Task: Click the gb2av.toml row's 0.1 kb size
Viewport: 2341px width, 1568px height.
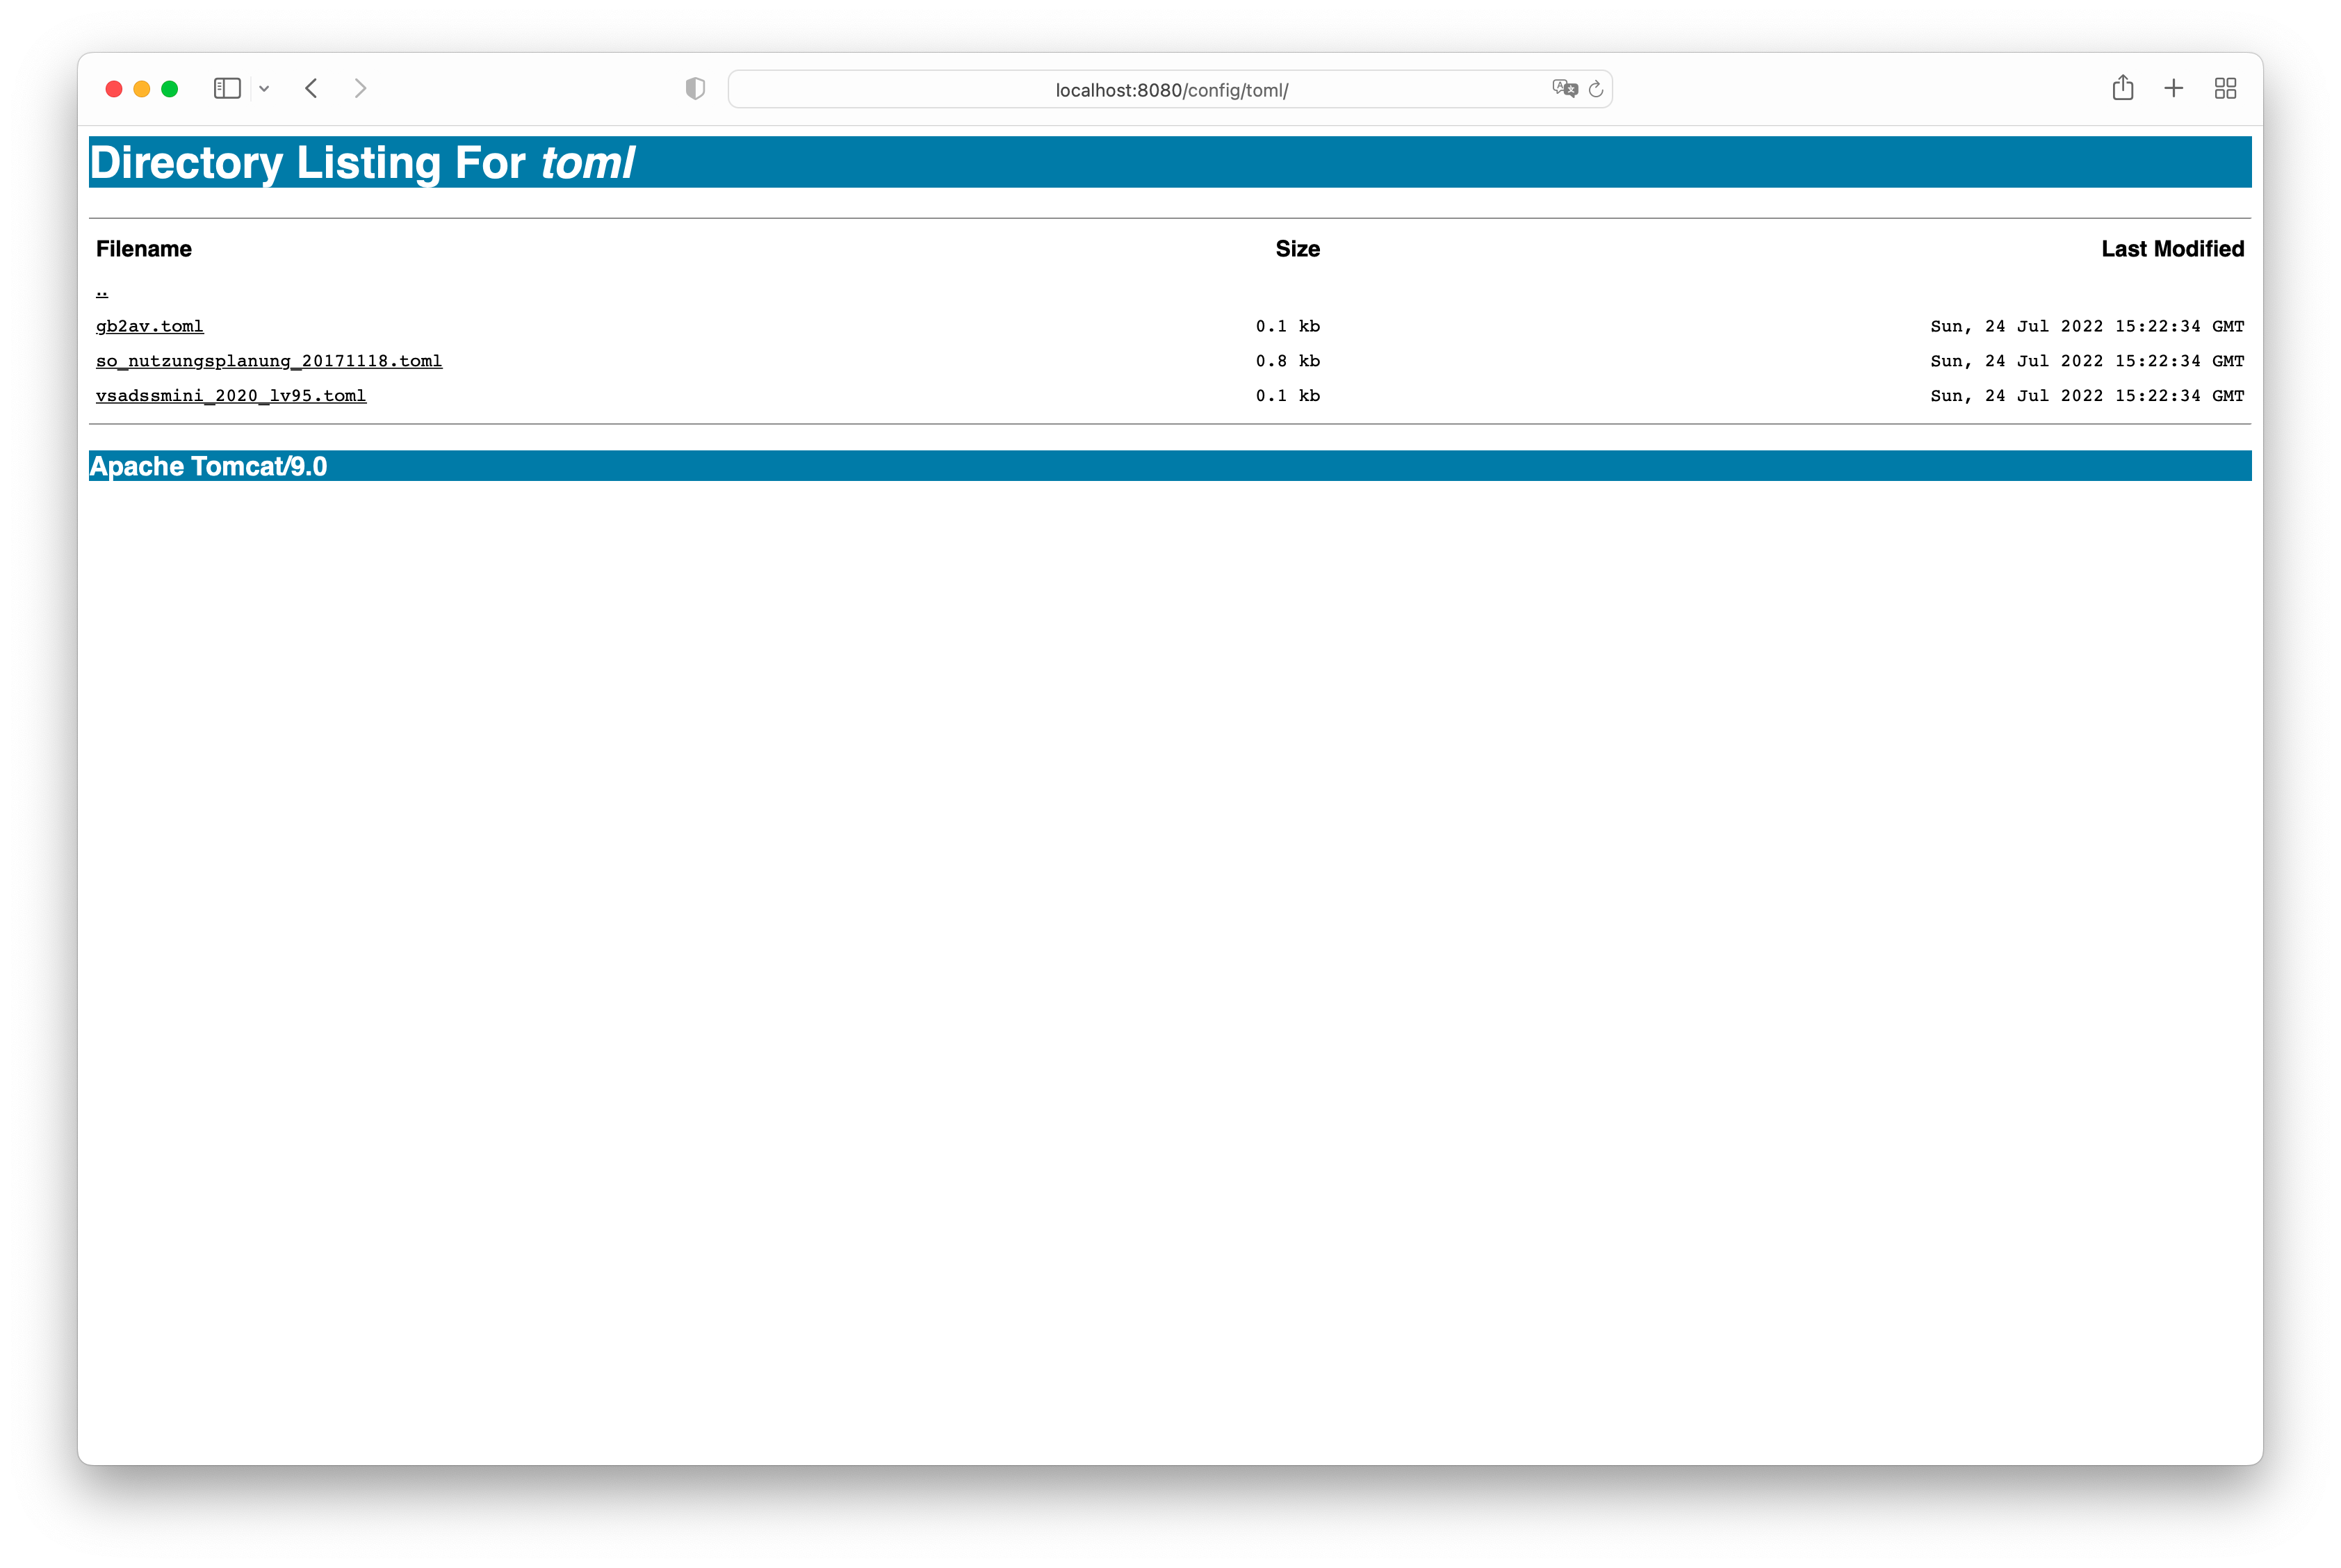Action: point(1288,326)
